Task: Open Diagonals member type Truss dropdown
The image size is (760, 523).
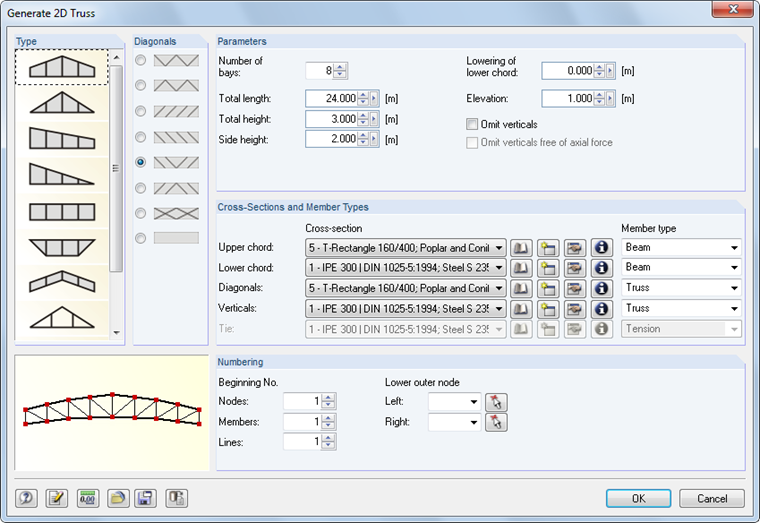Action: [681, 288]
